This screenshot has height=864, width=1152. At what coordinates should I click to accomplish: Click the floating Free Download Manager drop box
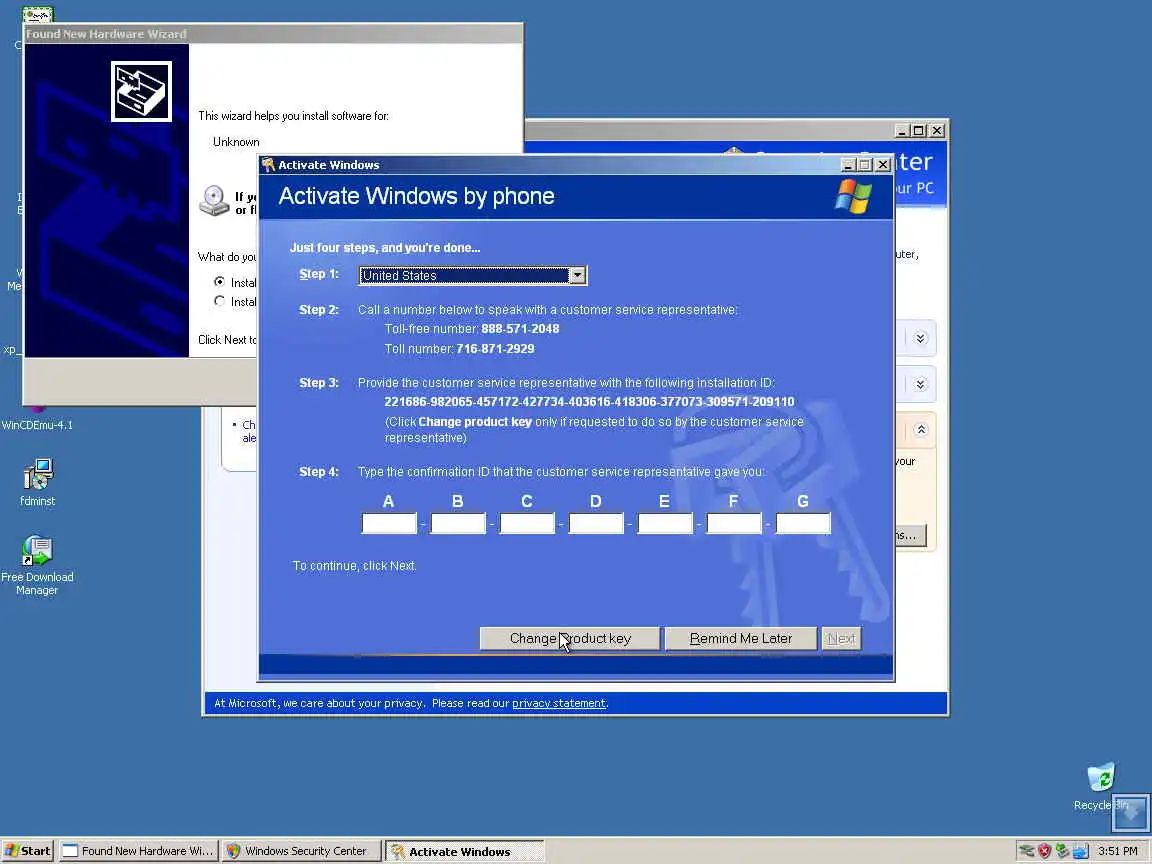pyautogui.click(x=1131, y=812)
